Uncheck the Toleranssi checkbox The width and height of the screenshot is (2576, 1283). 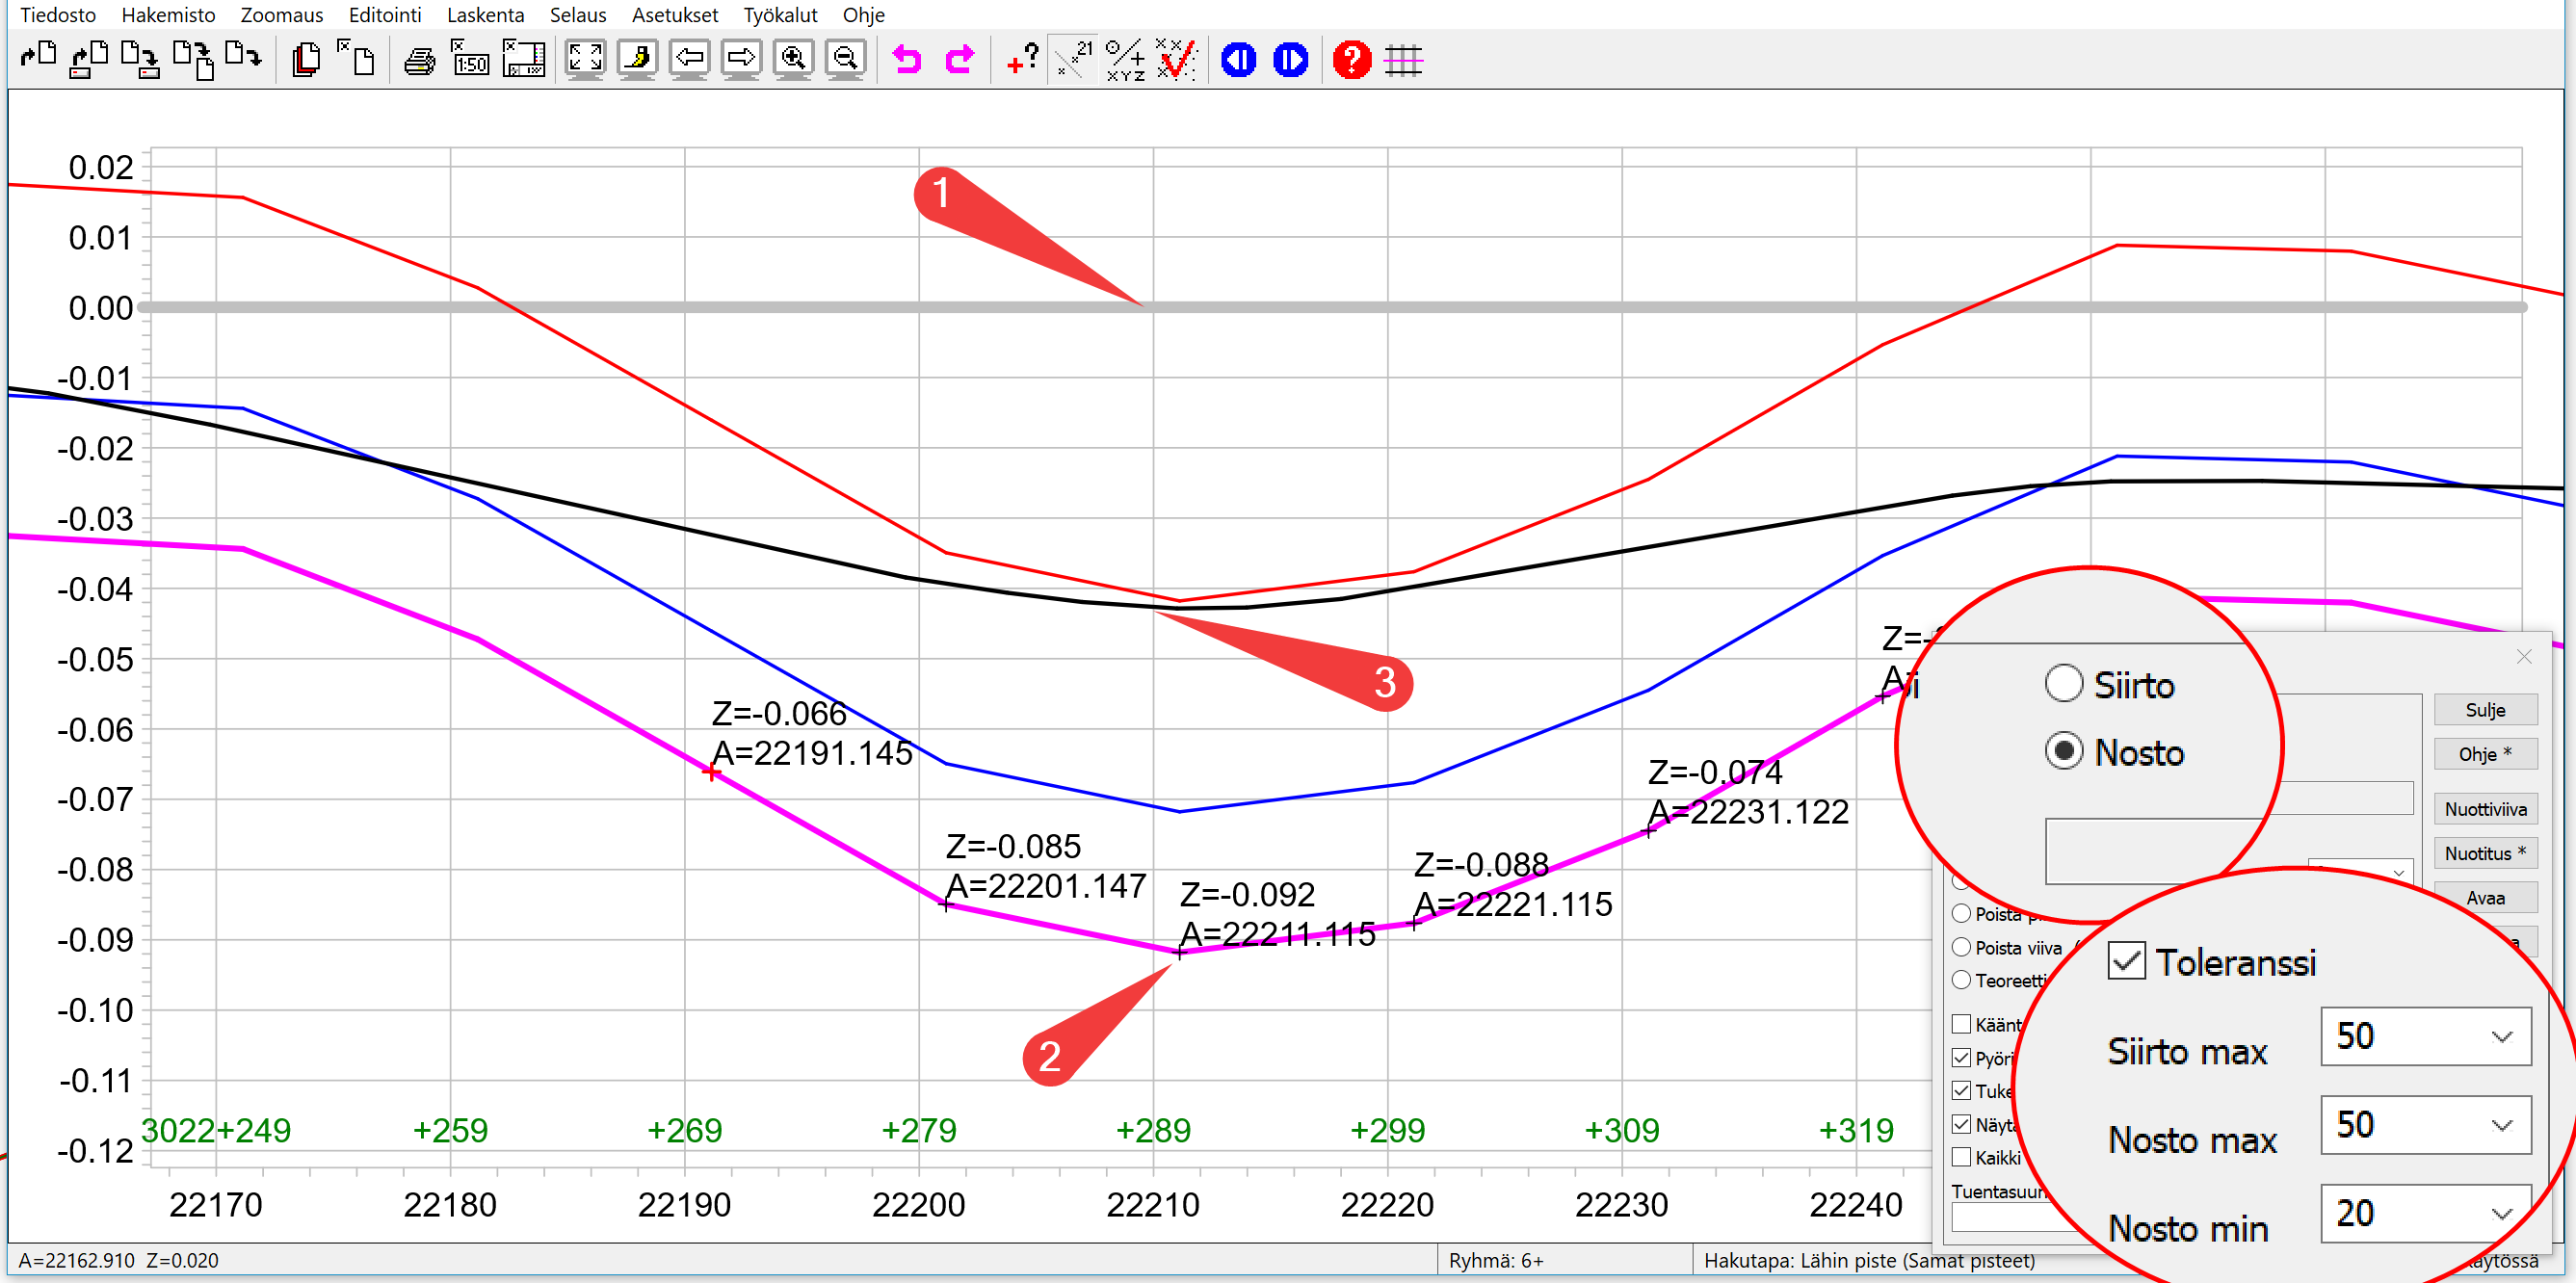[x=2126, y=961]
